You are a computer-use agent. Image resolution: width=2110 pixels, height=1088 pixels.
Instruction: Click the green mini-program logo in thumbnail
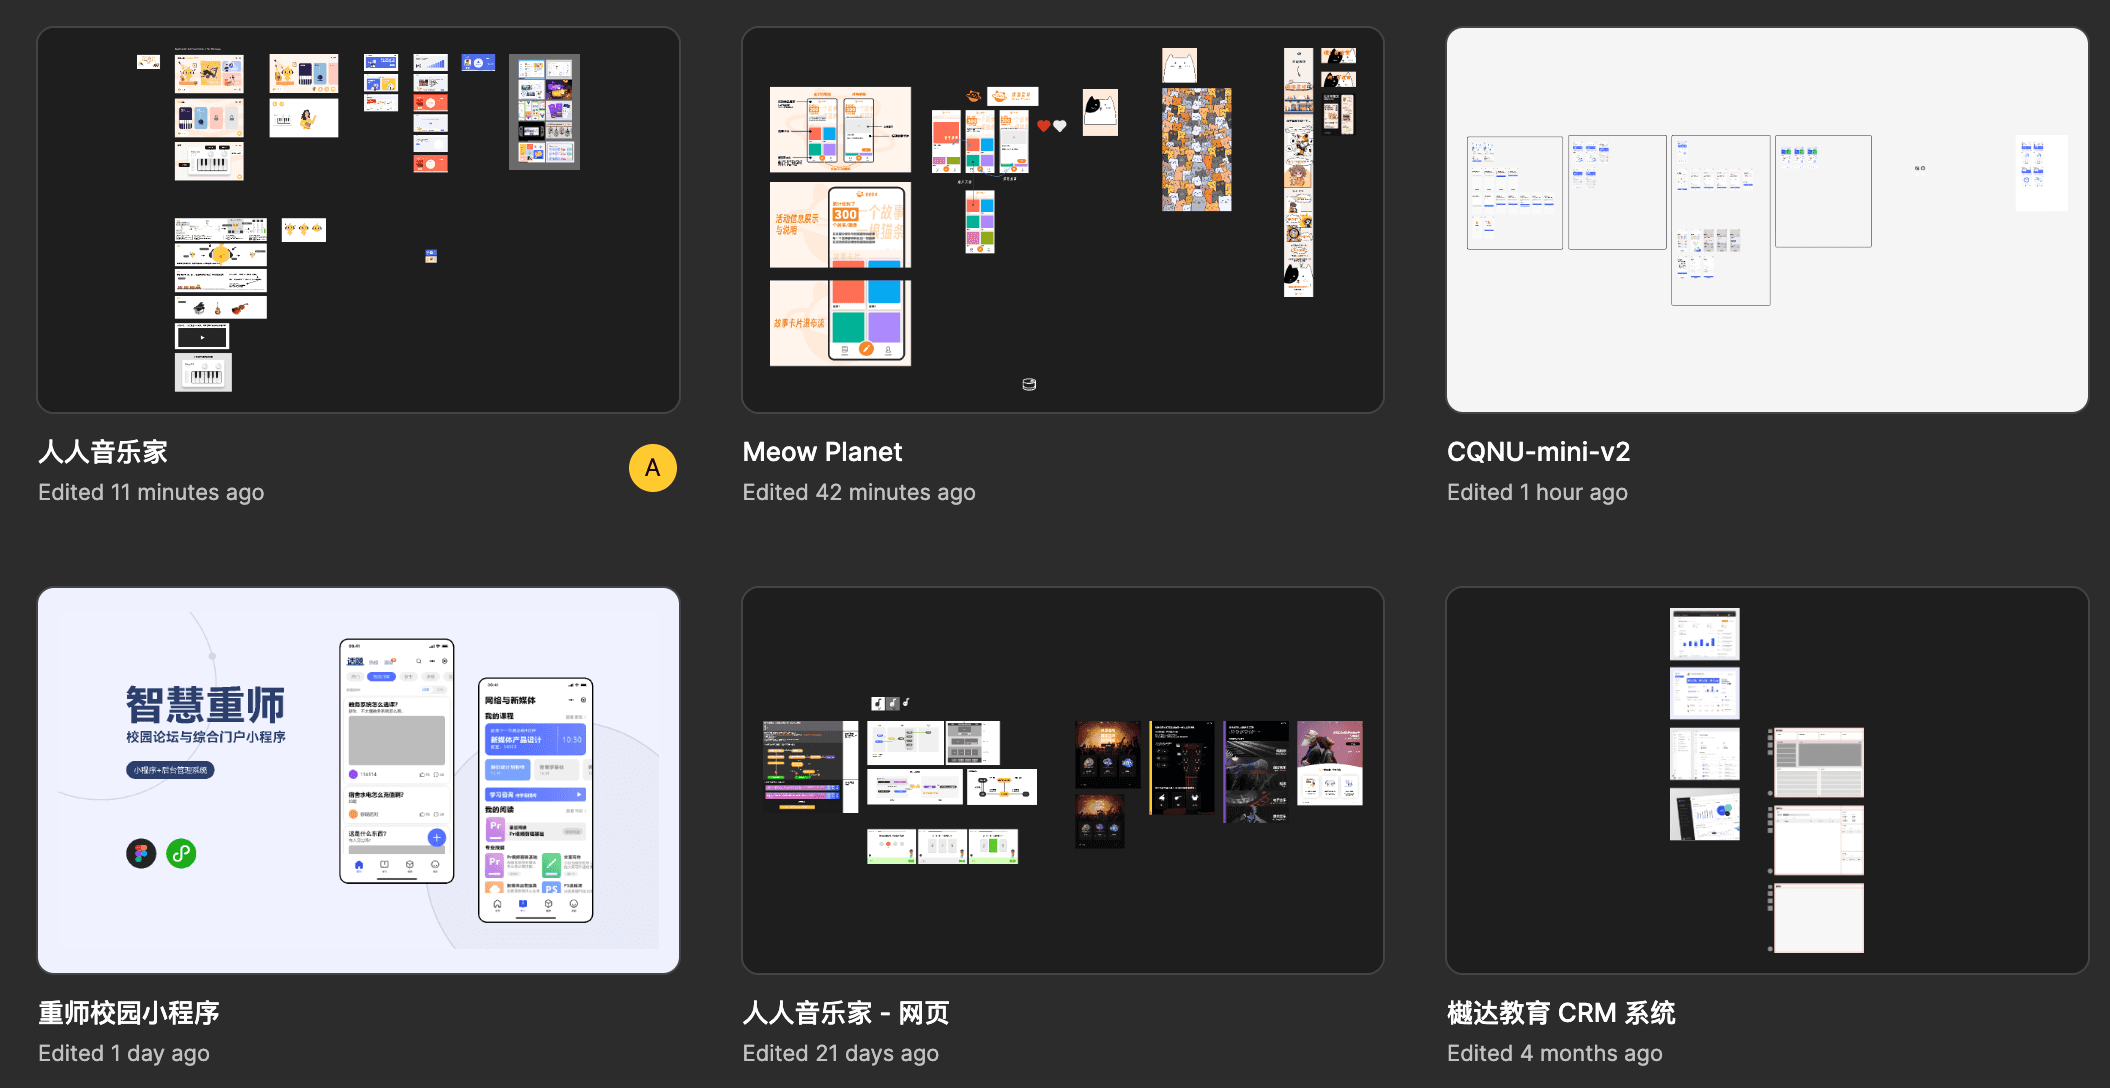(x=181, y=853)
